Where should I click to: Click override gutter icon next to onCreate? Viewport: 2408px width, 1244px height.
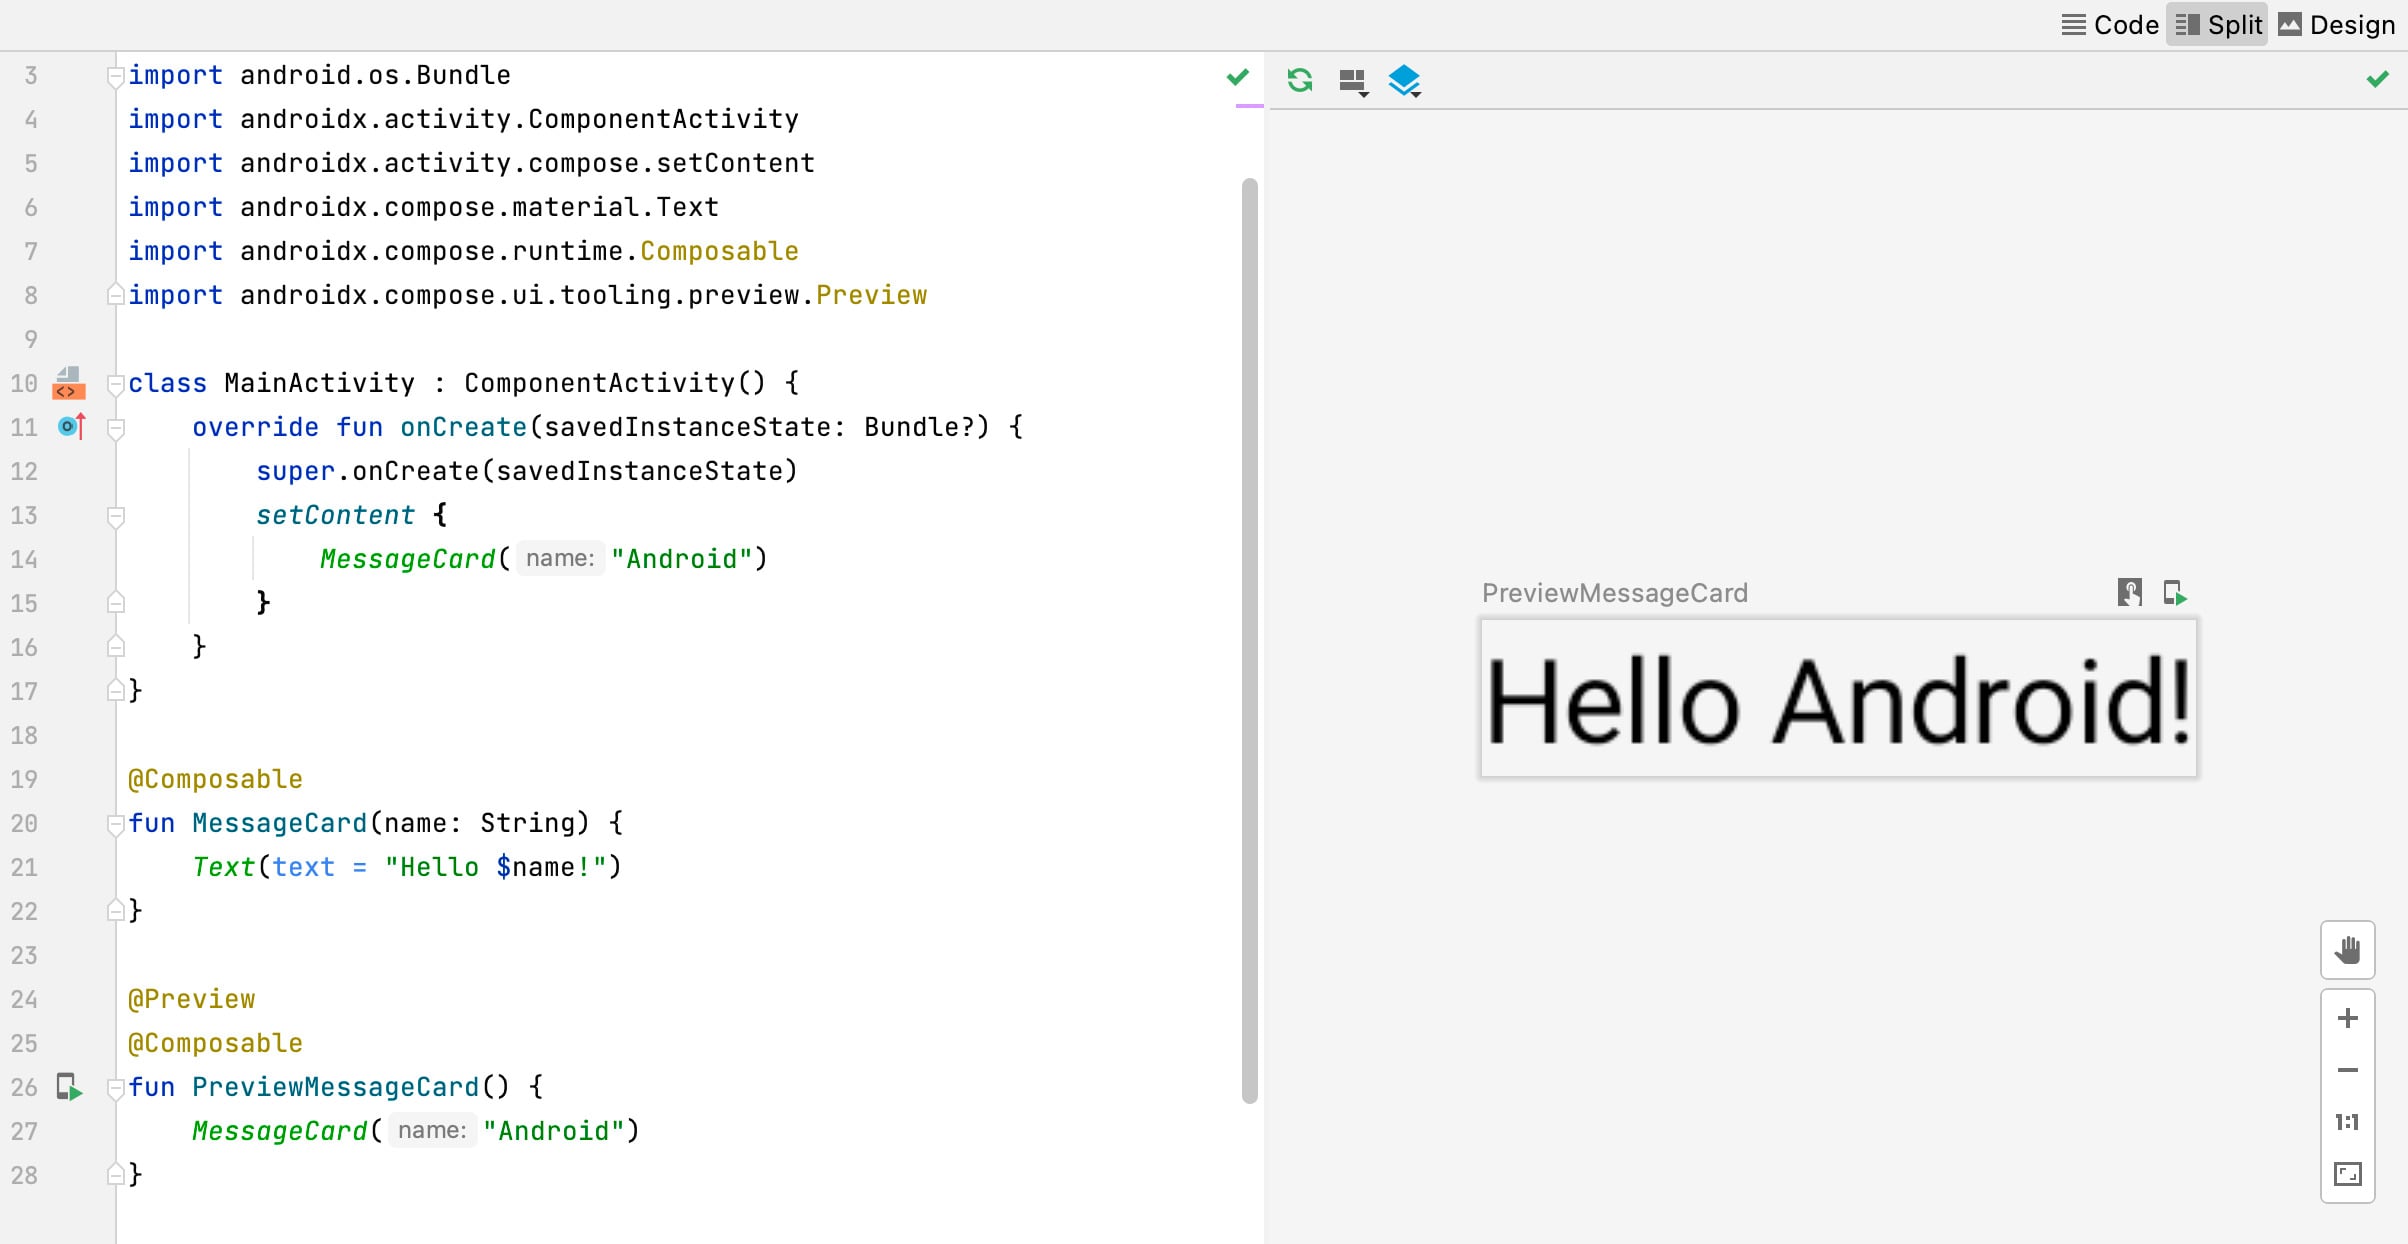coord(71,427)
